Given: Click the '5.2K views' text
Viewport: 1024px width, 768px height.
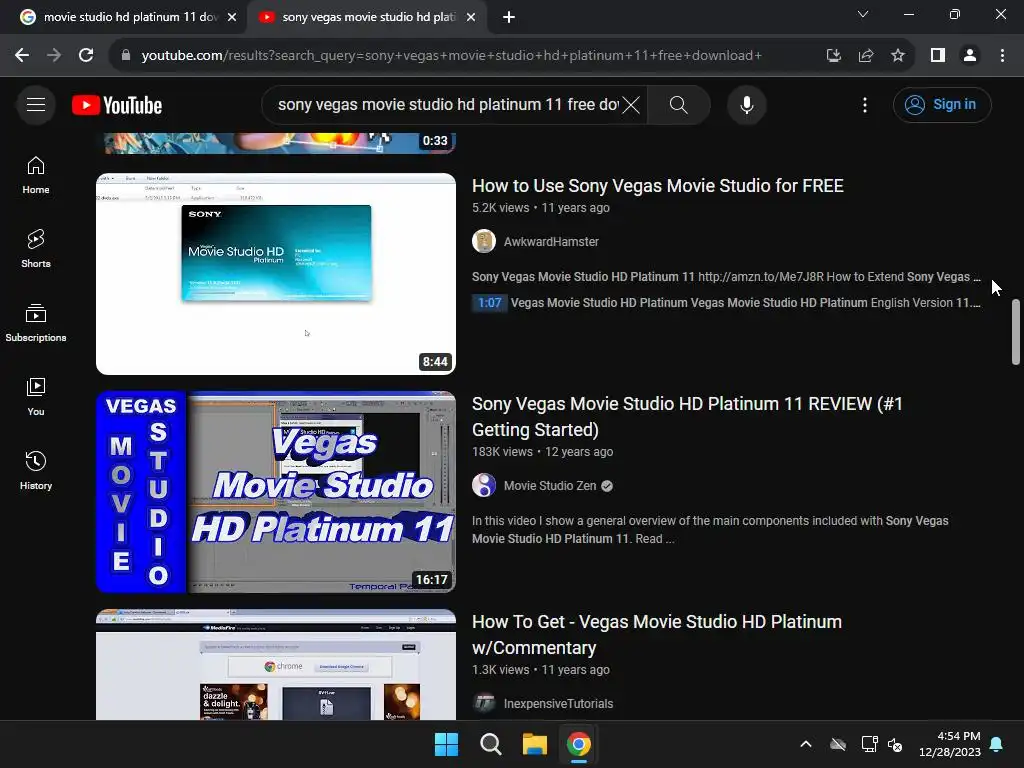Looking at the screenshot, I should coord(500,208).
